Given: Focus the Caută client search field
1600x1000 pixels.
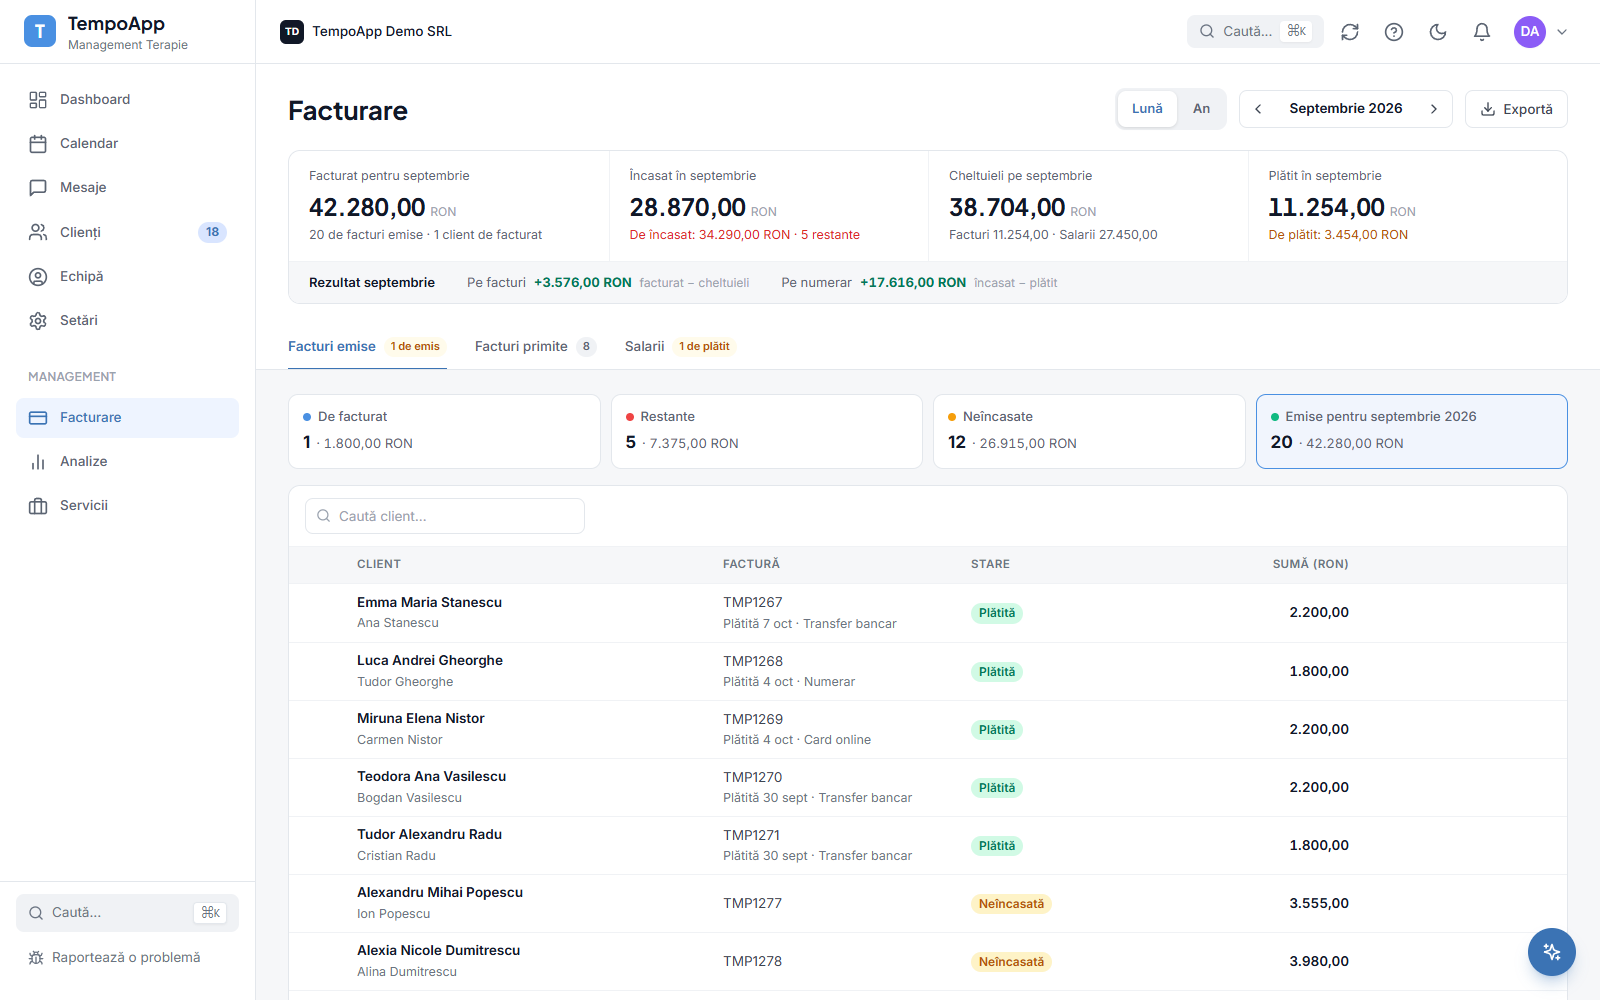Looking at the screenshot, I should point(445,516).
